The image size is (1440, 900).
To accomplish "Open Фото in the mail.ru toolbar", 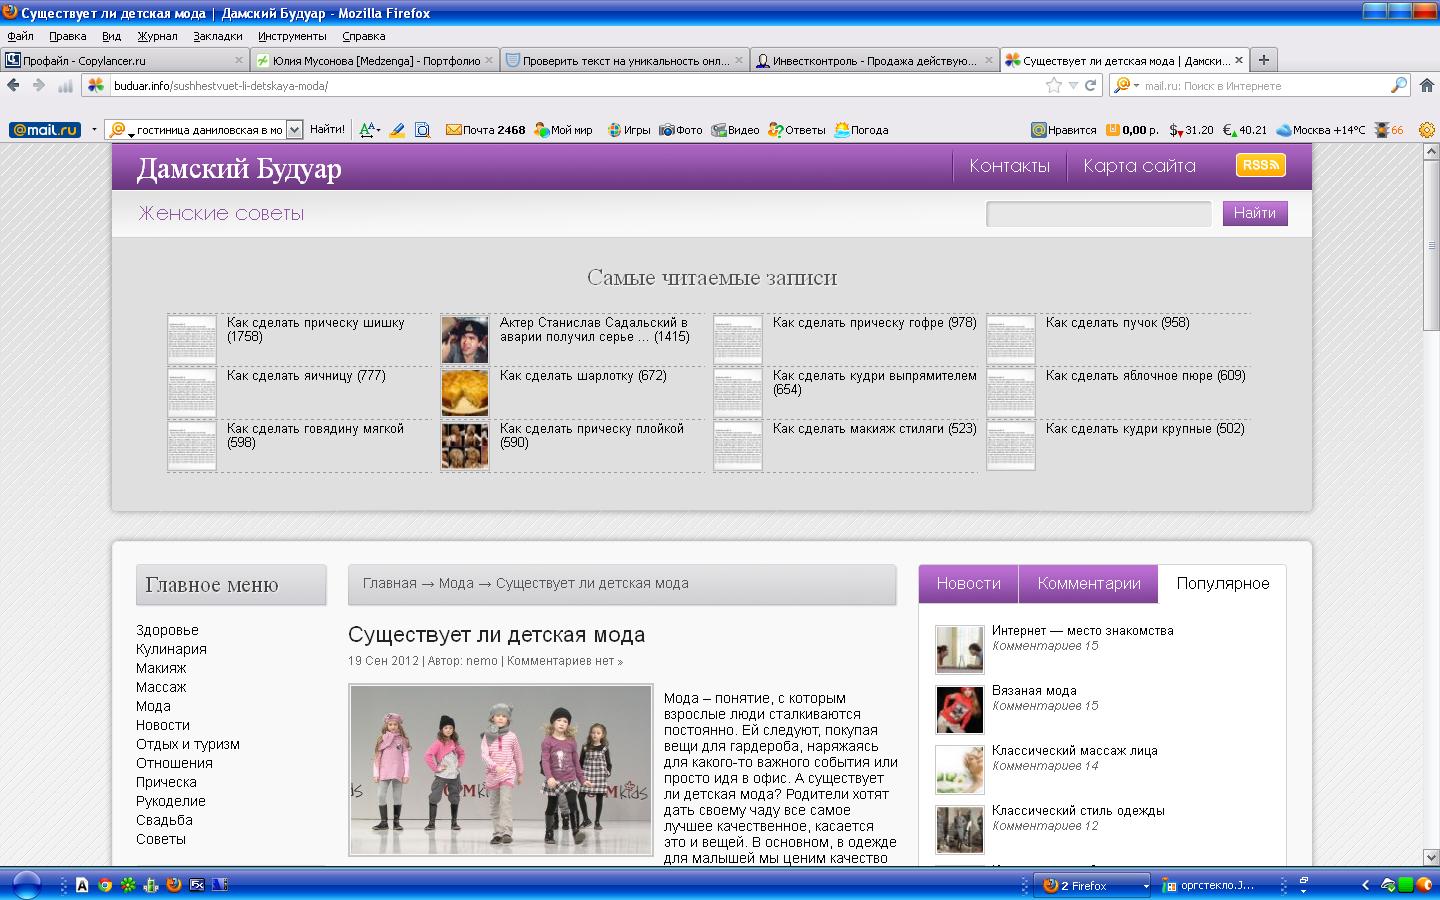I will (681, 130).
